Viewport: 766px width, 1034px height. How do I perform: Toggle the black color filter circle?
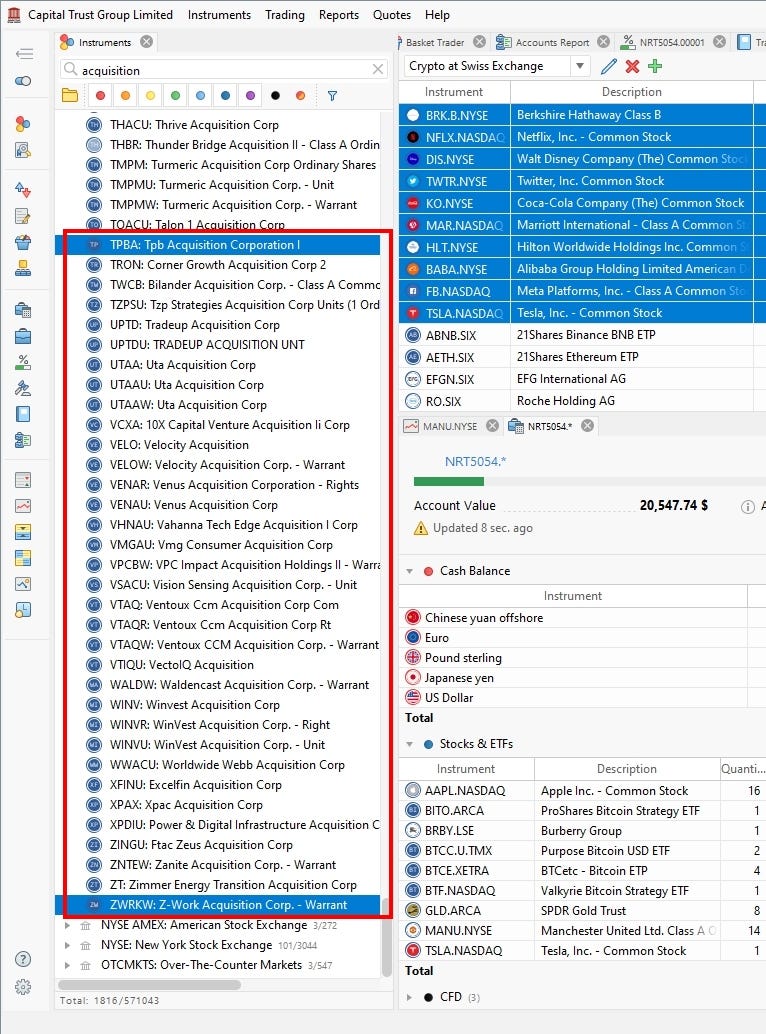[x=276, y=96]
